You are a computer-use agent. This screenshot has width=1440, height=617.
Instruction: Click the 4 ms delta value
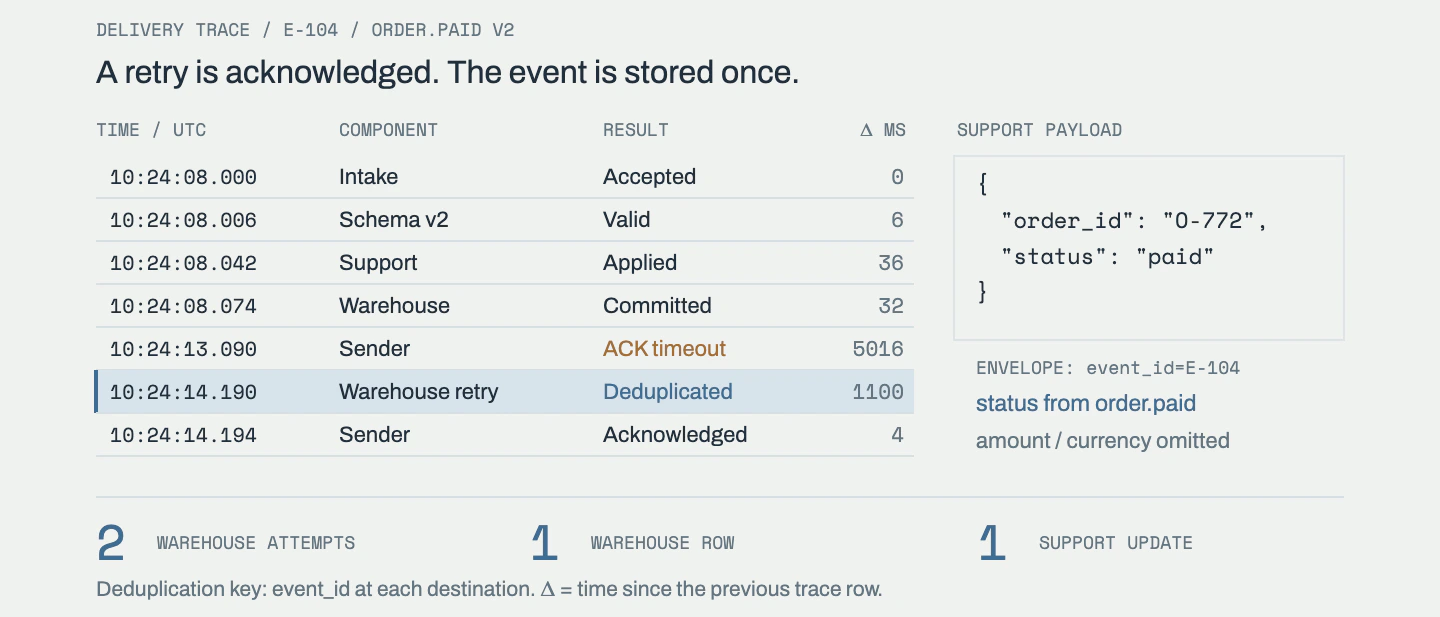point(897,435)
